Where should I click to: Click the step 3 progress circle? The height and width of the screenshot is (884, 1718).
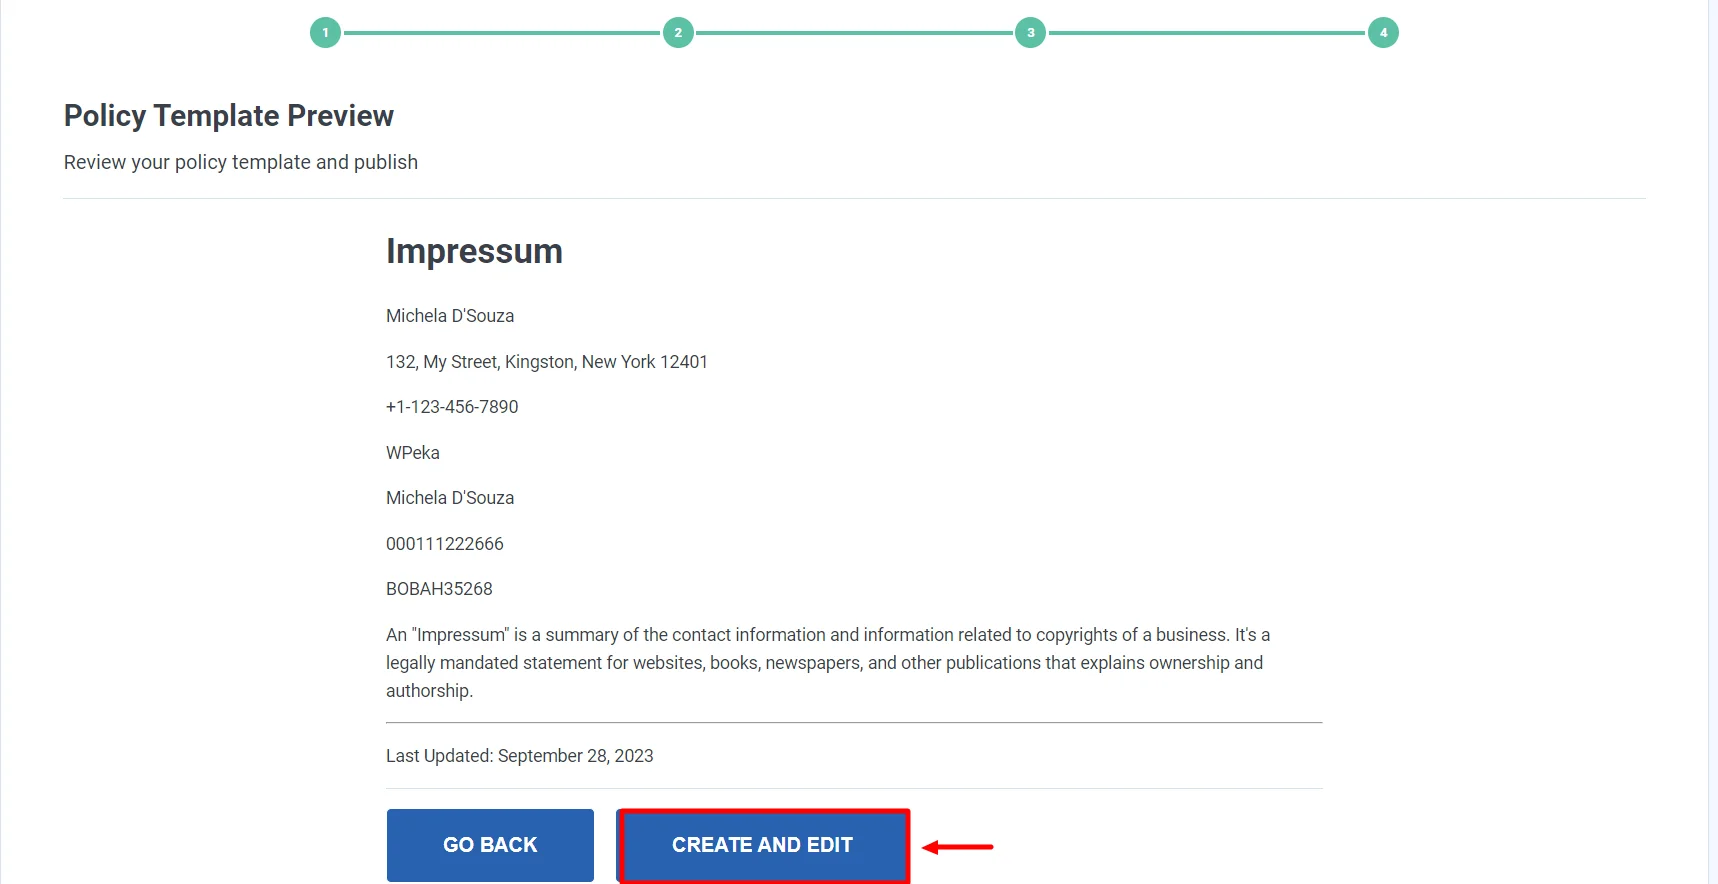1030,31
